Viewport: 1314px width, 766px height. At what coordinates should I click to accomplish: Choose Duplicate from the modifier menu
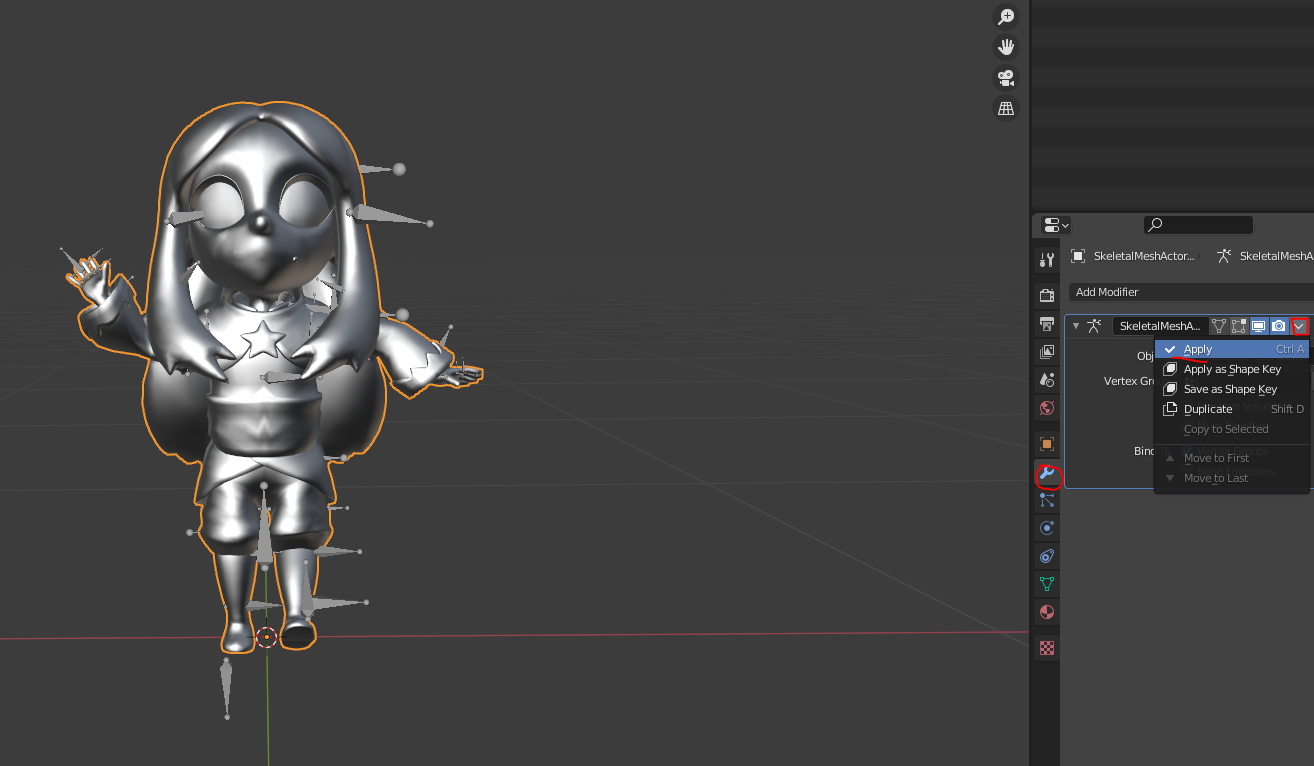[1232, 409]
